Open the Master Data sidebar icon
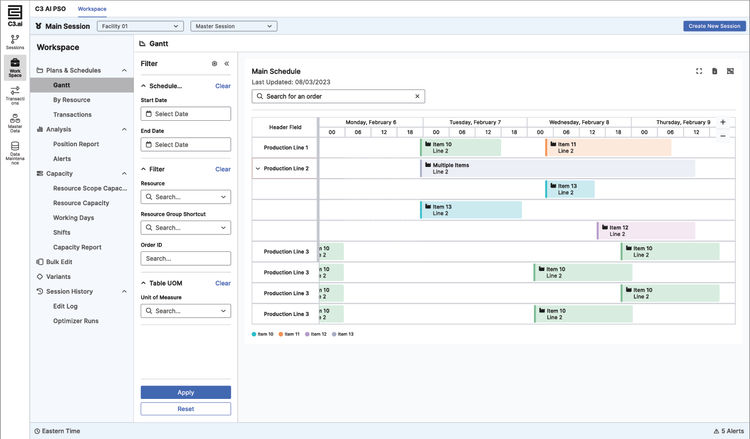The width and height of the screenshot is (750, 439). (15, 123)
